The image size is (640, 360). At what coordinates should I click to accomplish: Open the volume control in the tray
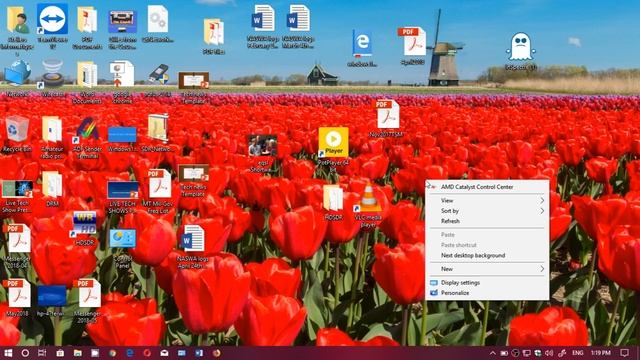tap(549, 353)
